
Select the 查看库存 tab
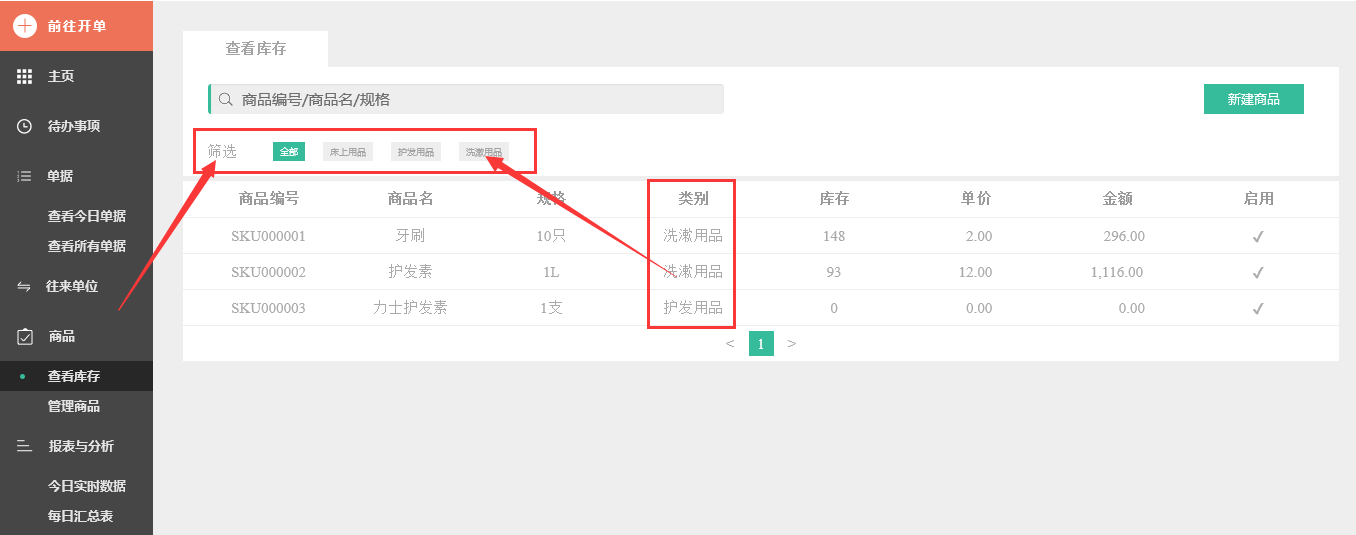pos(256,49)
